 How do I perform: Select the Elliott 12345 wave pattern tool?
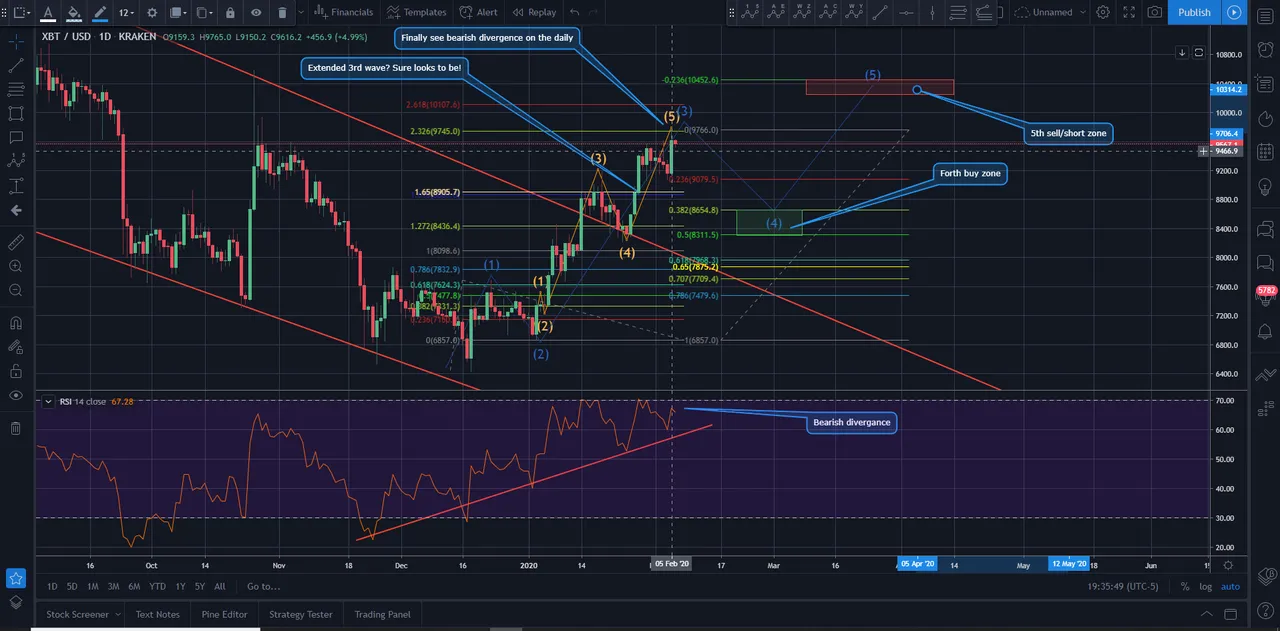pos(750,13)
